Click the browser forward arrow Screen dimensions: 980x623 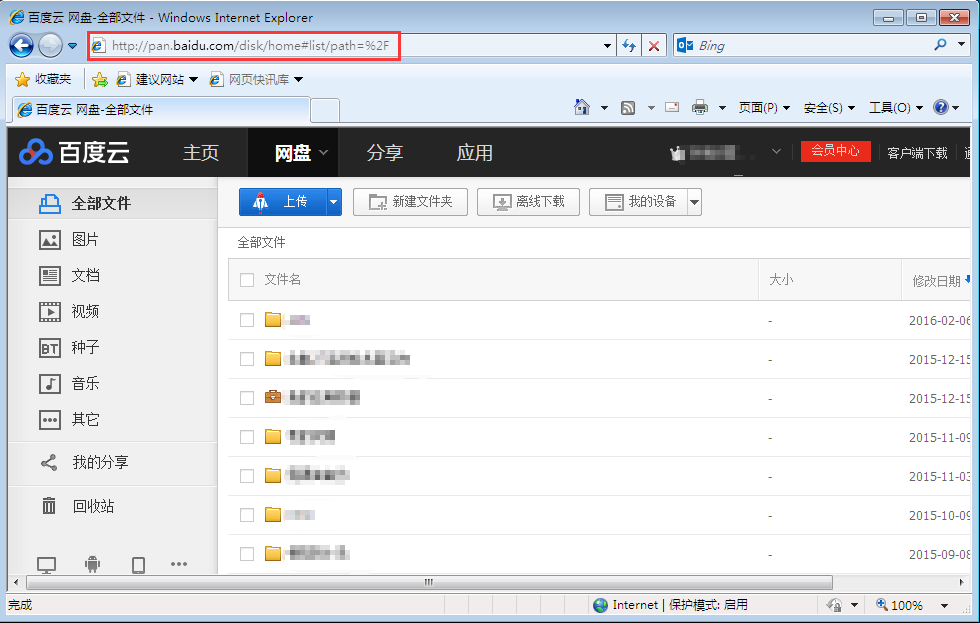click(50, 46)
